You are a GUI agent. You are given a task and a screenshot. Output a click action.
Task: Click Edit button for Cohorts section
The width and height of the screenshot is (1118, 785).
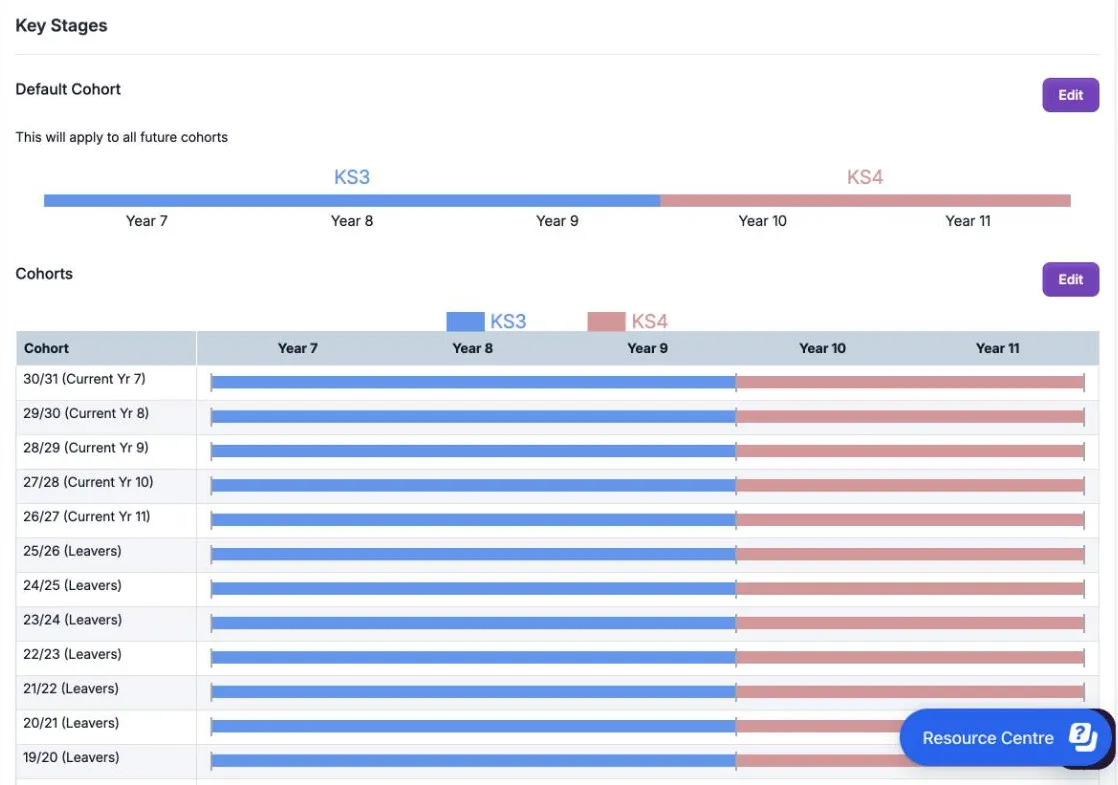click(1070, 279)
